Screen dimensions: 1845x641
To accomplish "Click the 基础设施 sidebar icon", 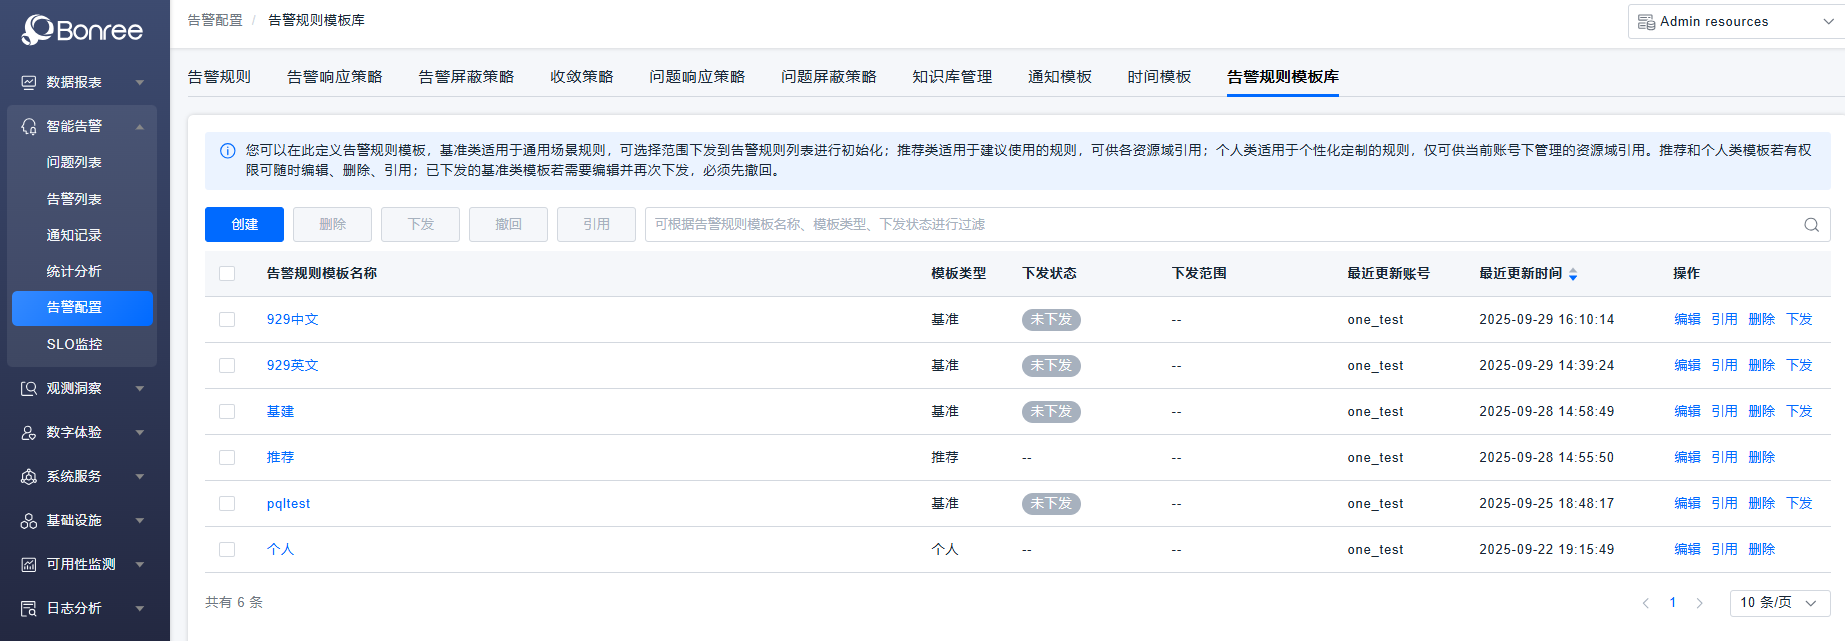I will coord(29,520).
